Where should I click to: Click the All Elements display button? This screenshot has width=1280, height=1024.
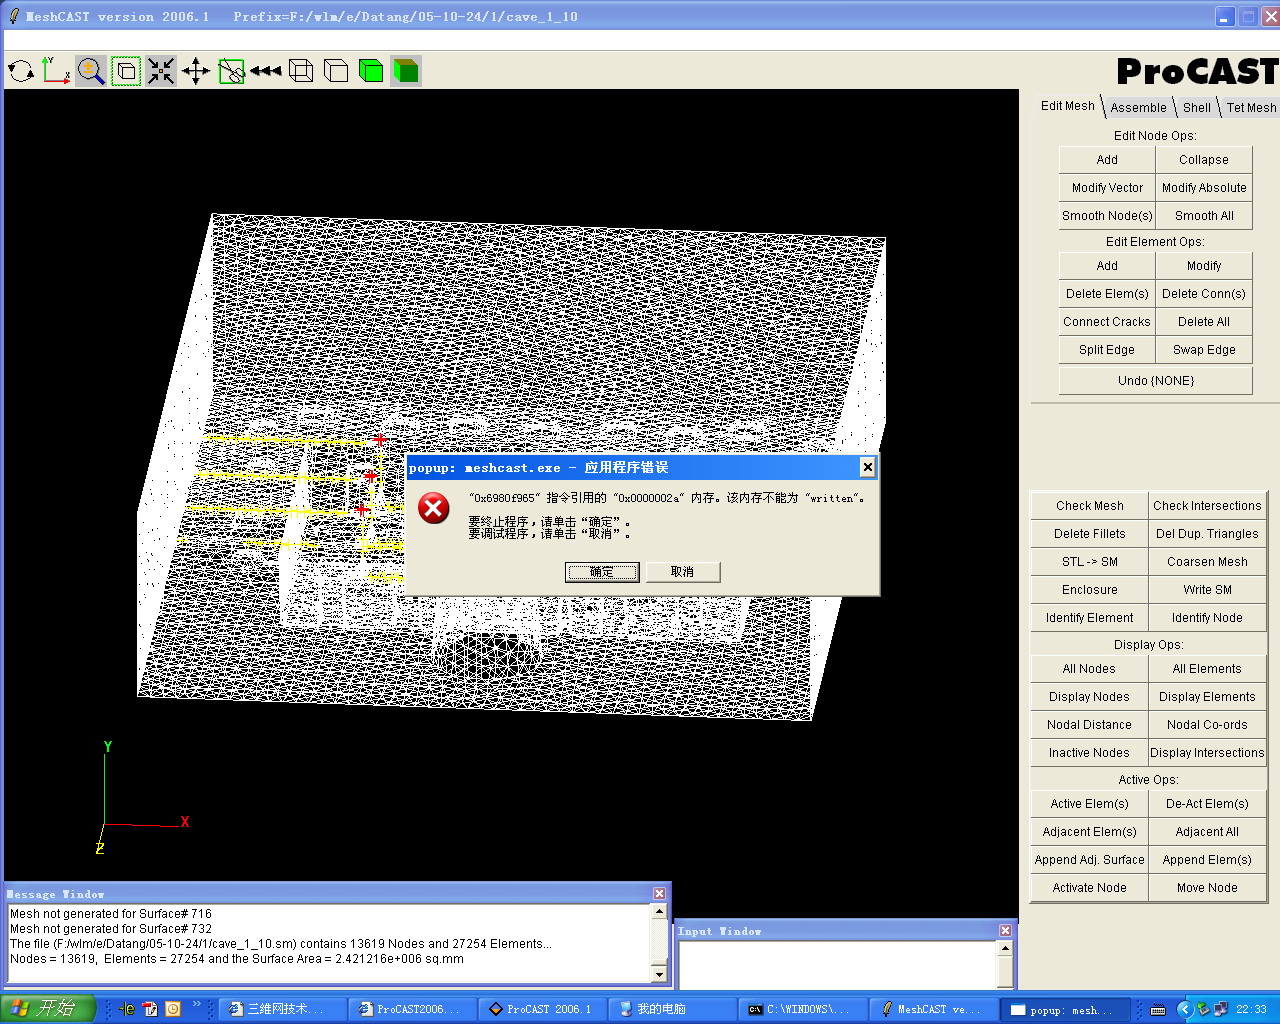pos(1207,669)
